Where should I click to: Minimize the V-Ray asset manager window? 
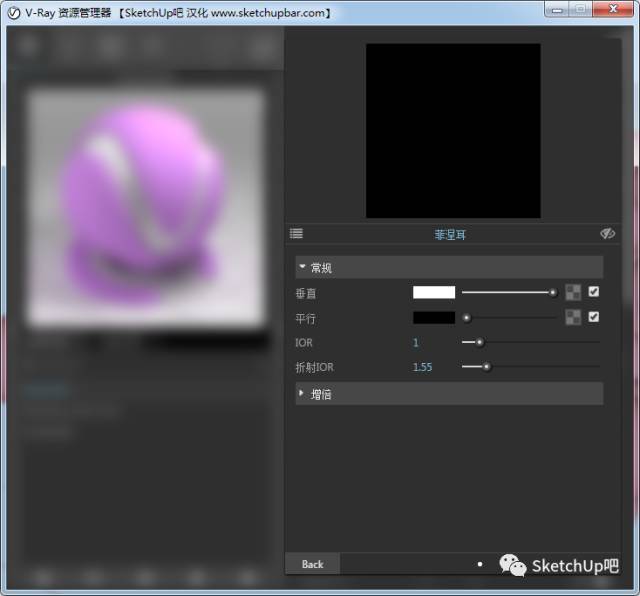(556, 10)
